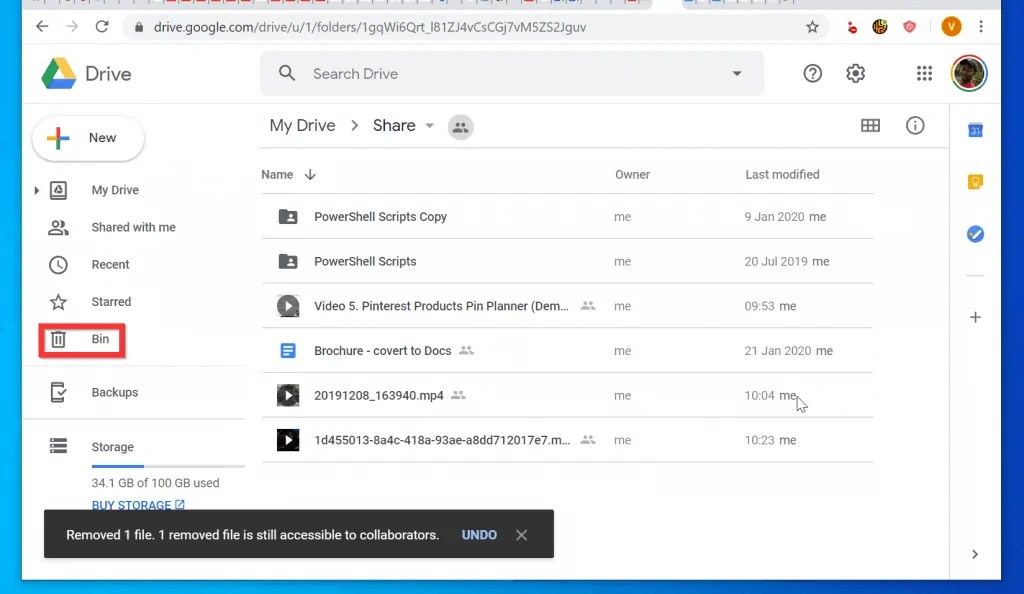Click the BUY STORAGE link
The width and height of the screenshot is (1024, 594).
pyautogui.click(x=132, y=505)
